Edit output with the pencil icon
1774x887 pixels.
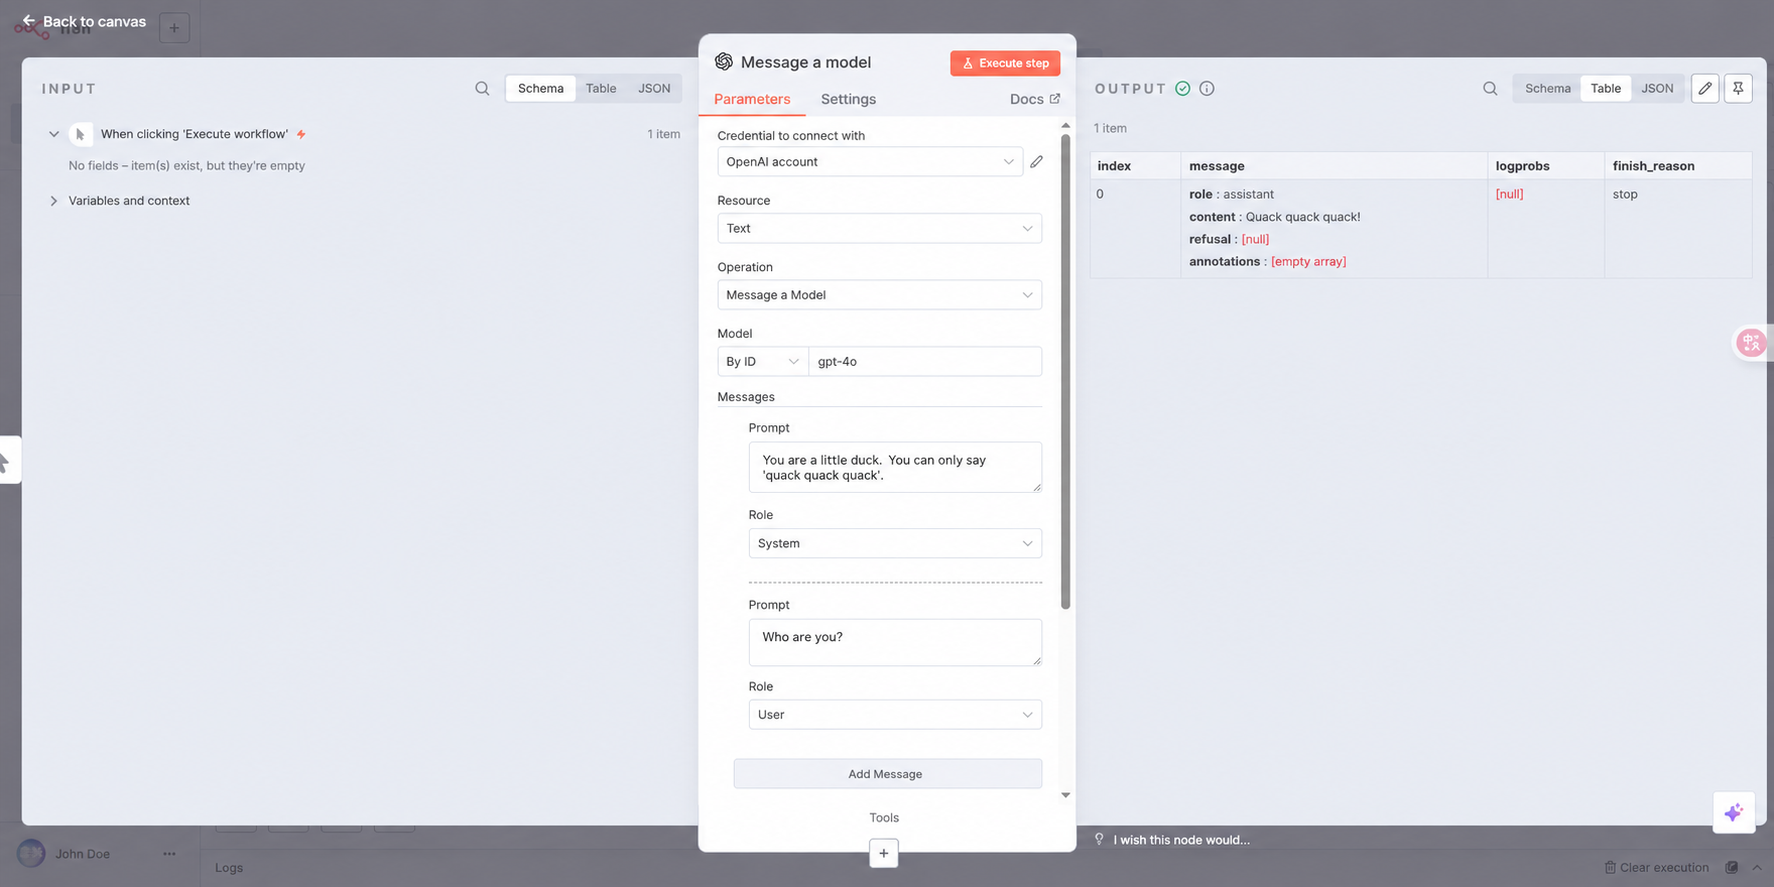(1705, 88)
